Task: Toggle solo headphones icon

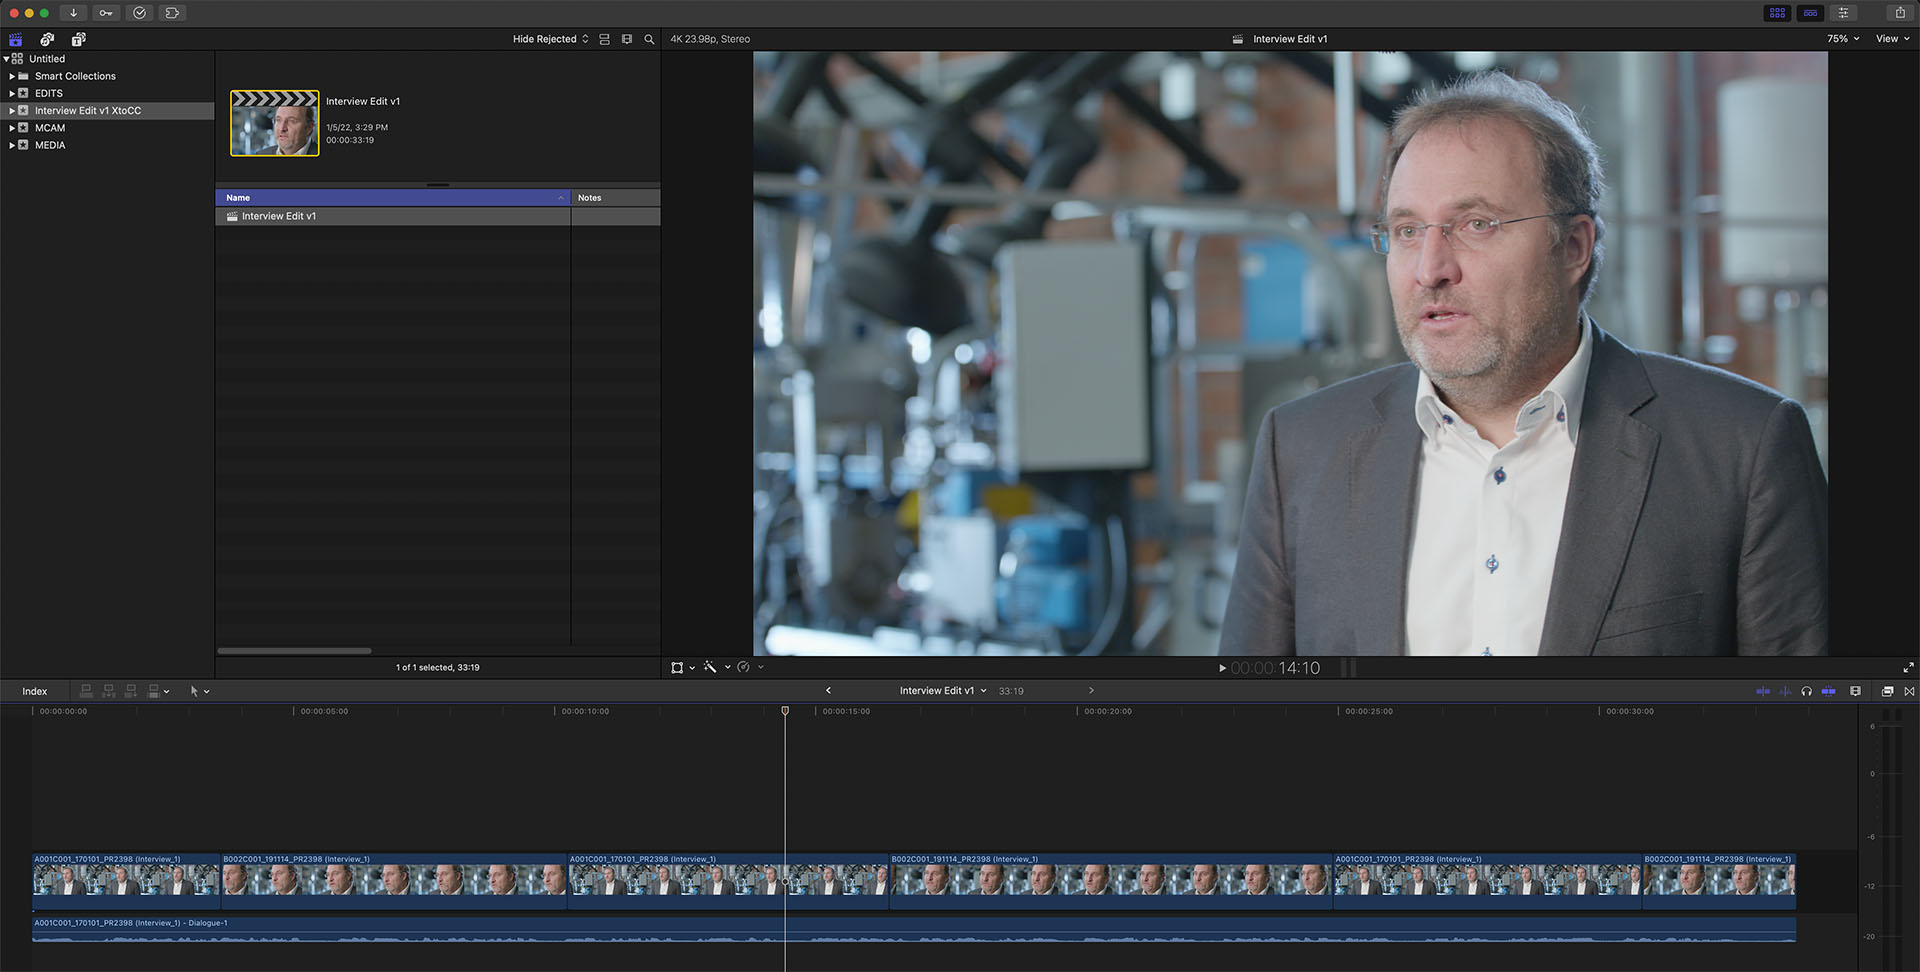Action: click(1806, 691)
